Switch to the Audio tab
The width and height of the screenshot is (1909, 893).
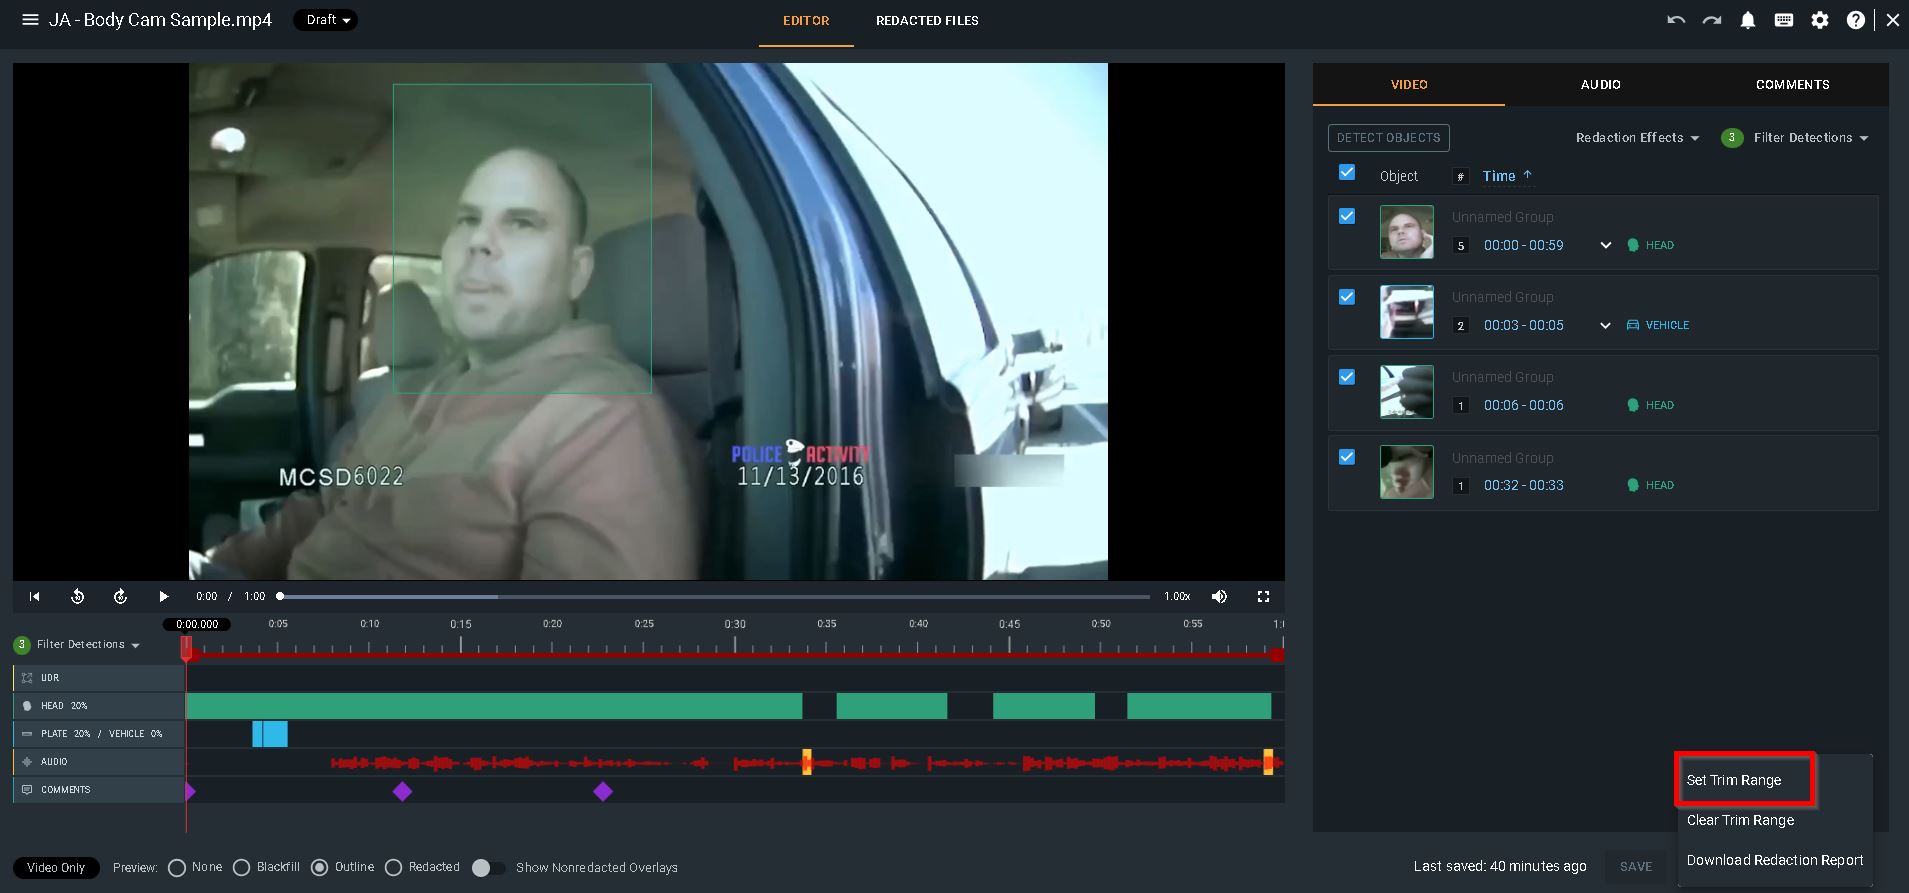pyautogui.click(x=1600, y=85)
